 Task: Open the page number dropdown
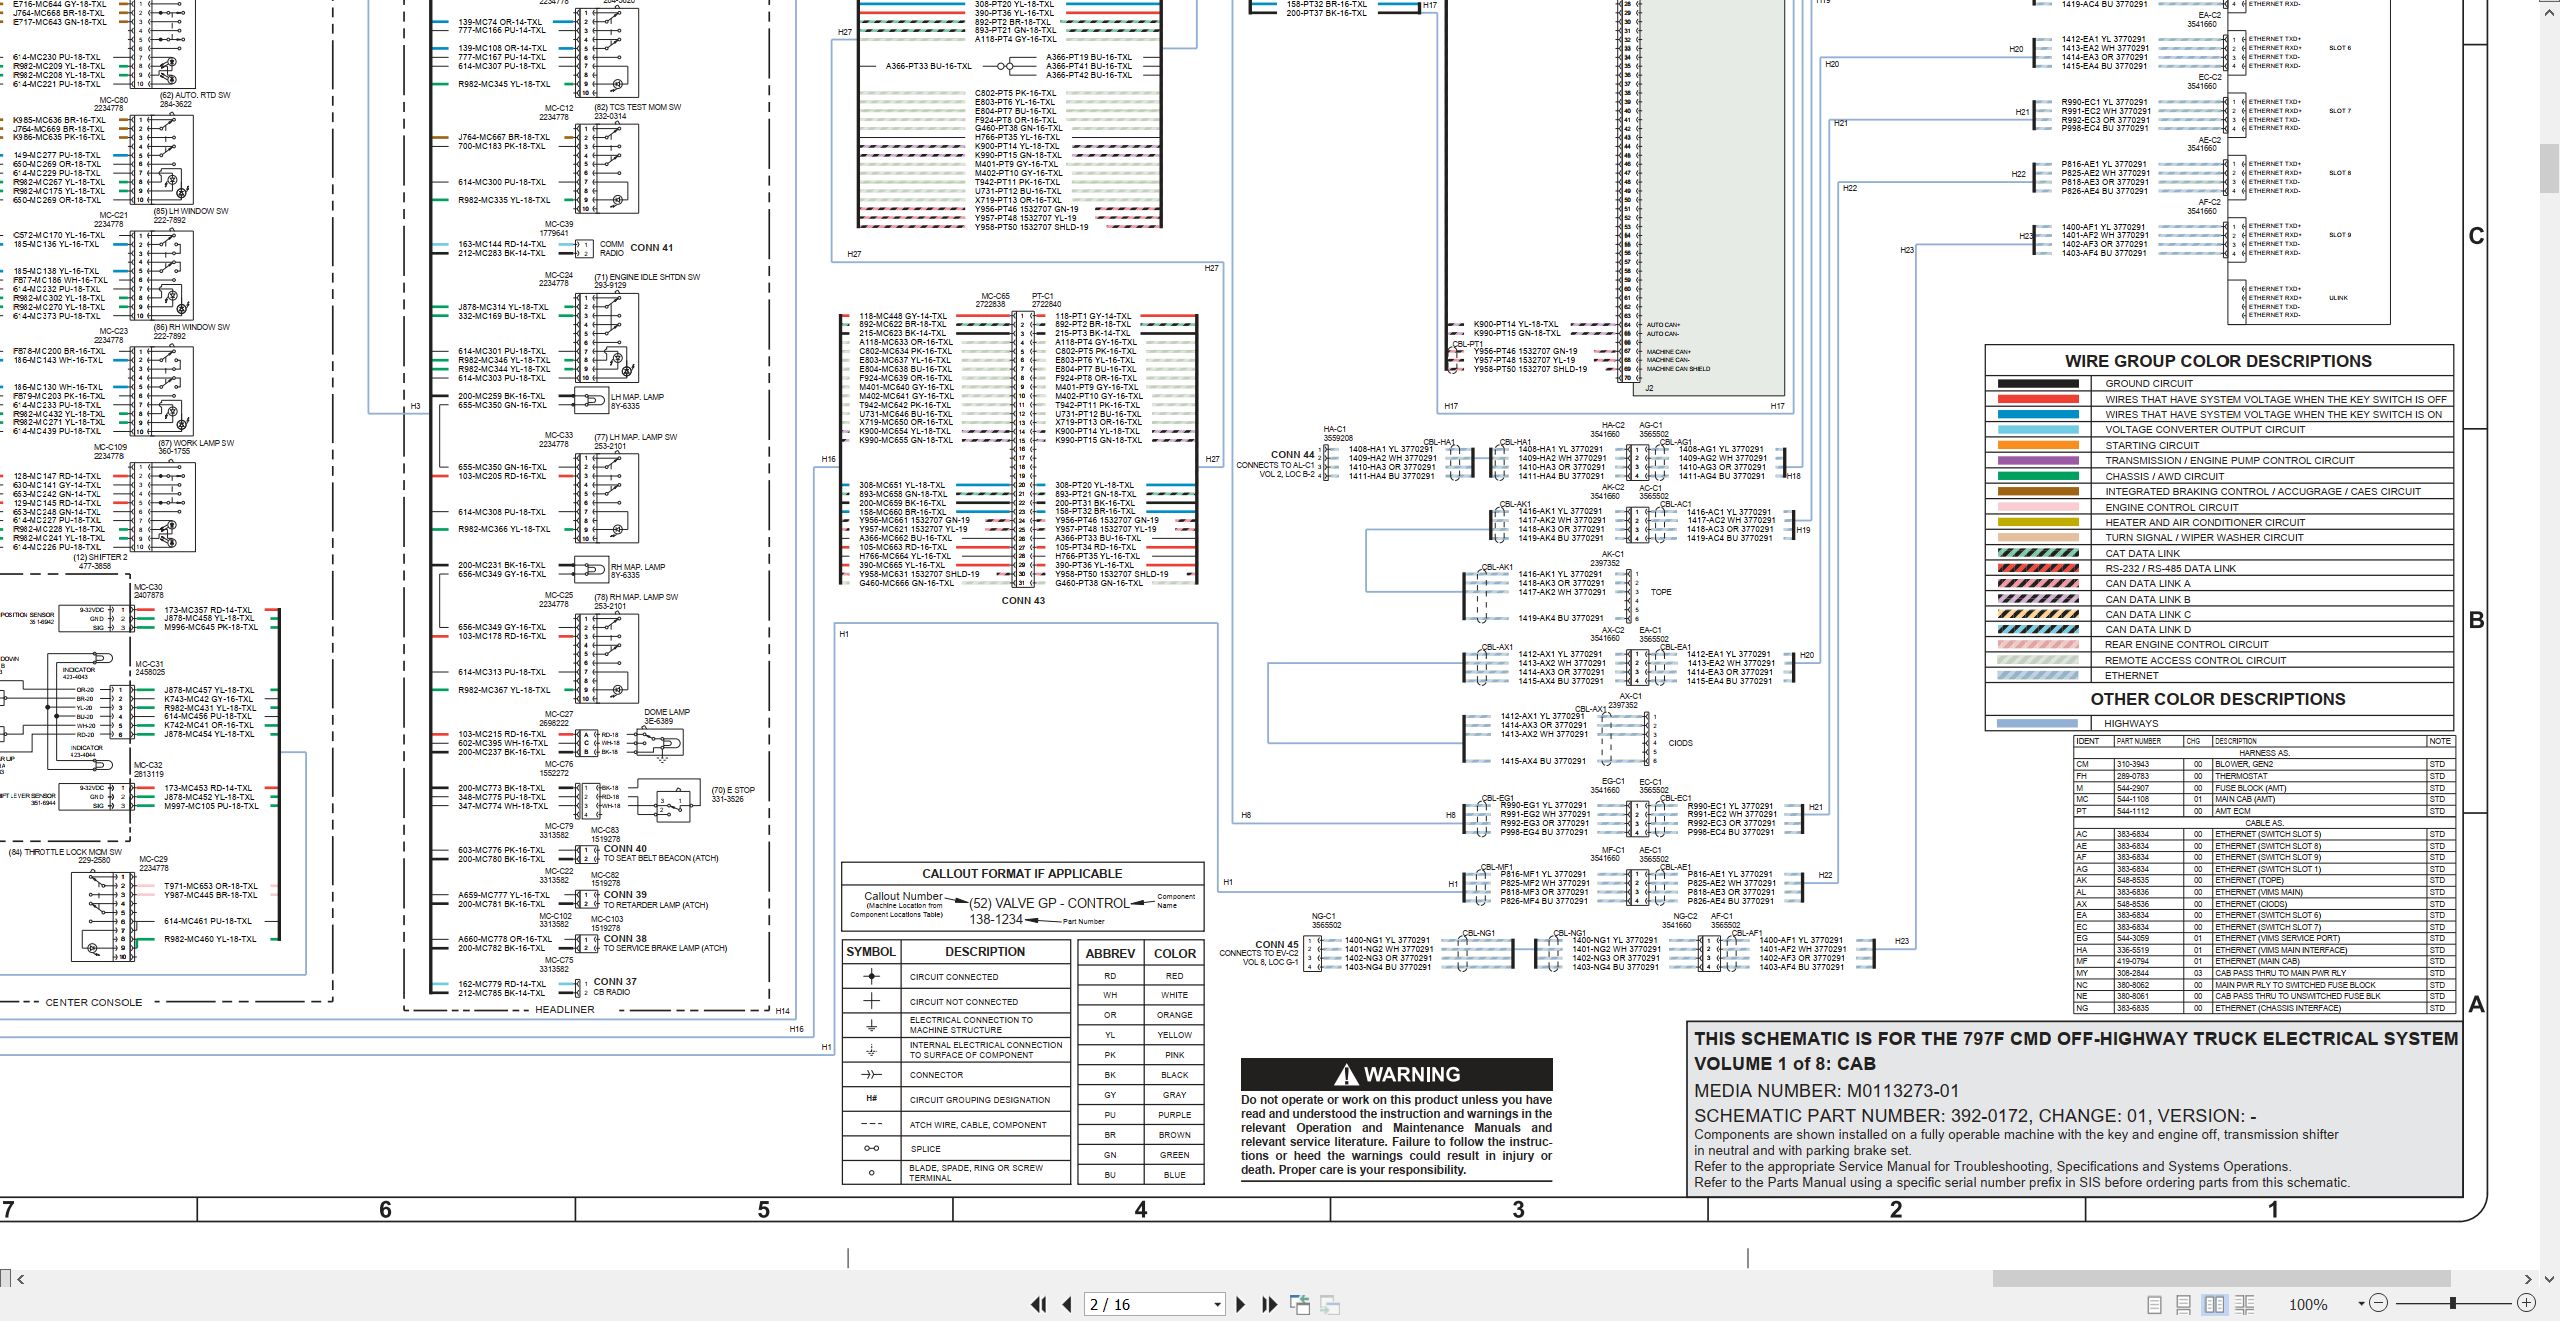point(1217,1304)
